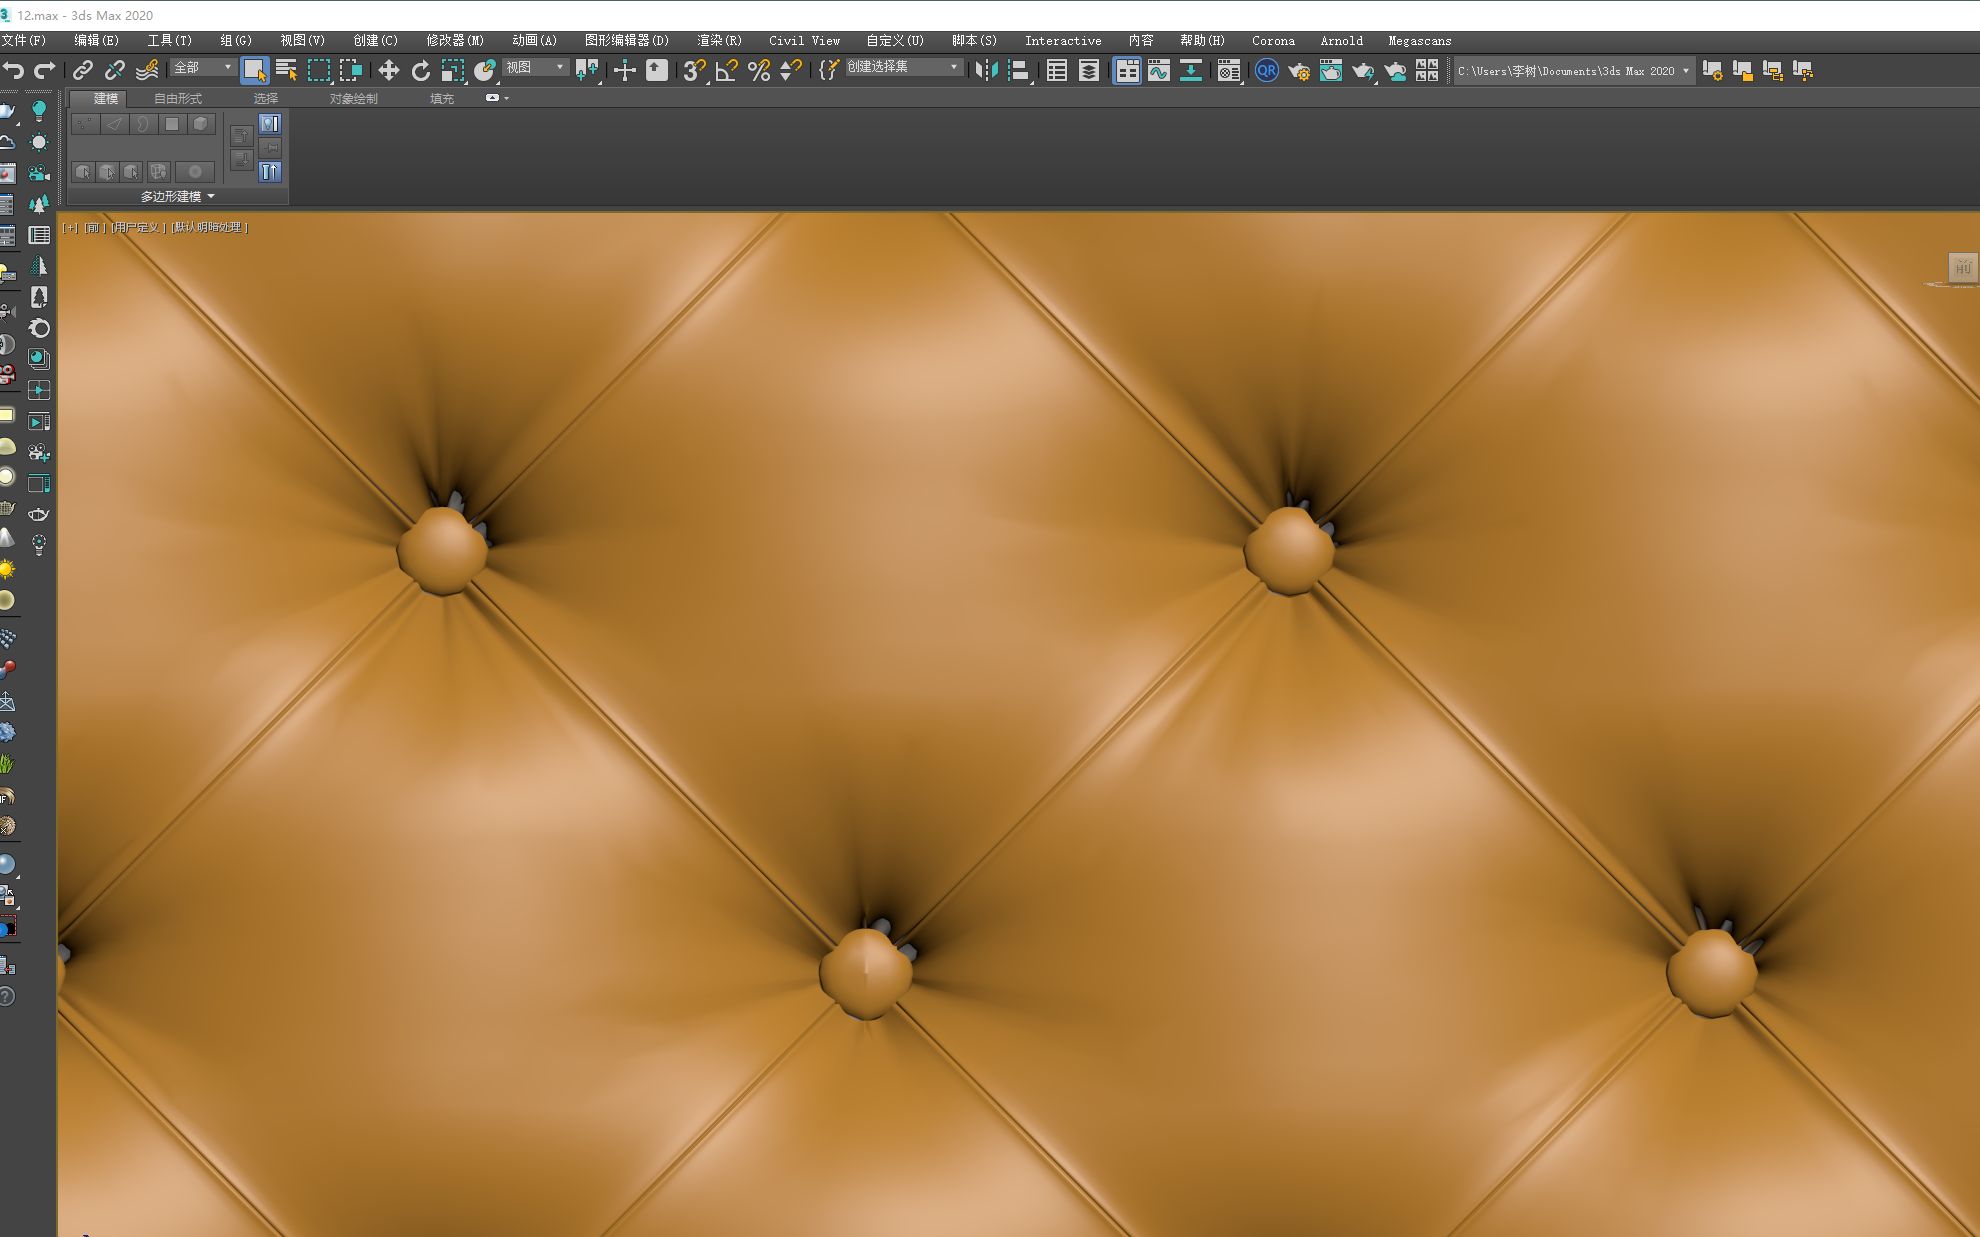This screenshot has height=1237, width=1980.
Task: Click the 前 viewport label
Action: [93, 227]
